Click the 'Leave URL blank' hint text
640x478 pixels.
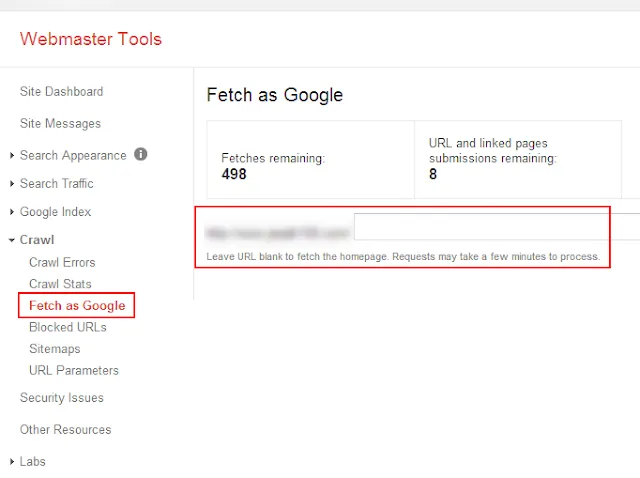(x=403, y=257)
